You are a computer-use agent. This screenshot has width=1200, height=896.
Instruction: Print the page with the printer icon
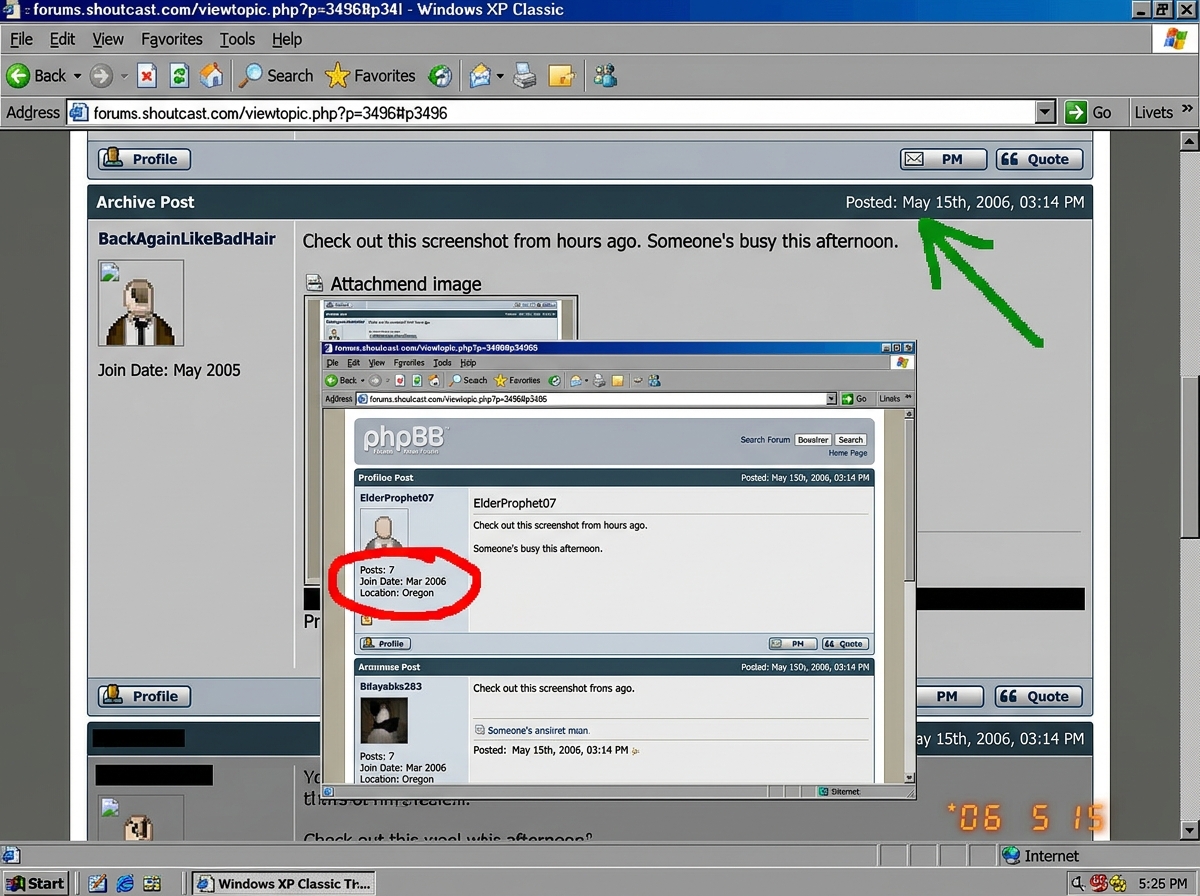click(525, 75)
